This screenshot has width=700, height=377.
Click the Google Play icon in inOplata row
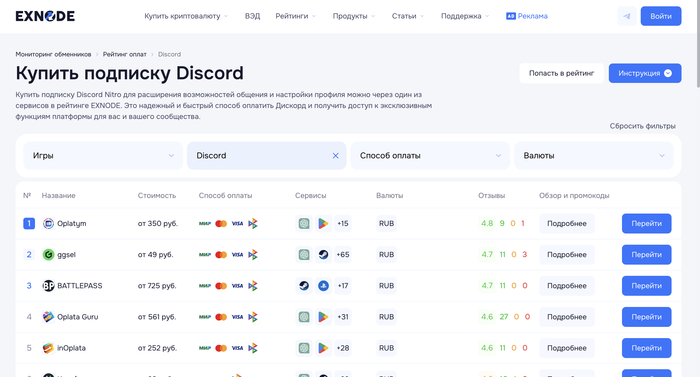coord(323,348)
